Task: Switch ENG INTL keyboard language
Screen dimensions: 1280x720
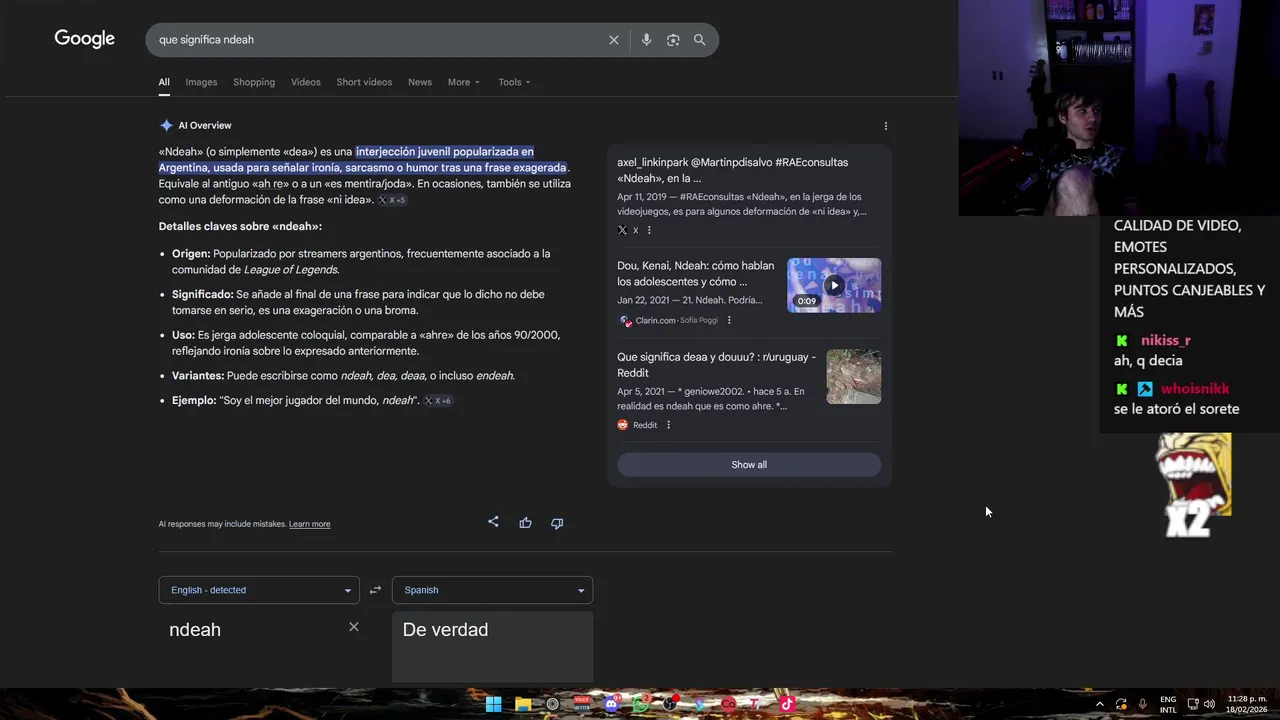Action: [x=1168, y=704]
